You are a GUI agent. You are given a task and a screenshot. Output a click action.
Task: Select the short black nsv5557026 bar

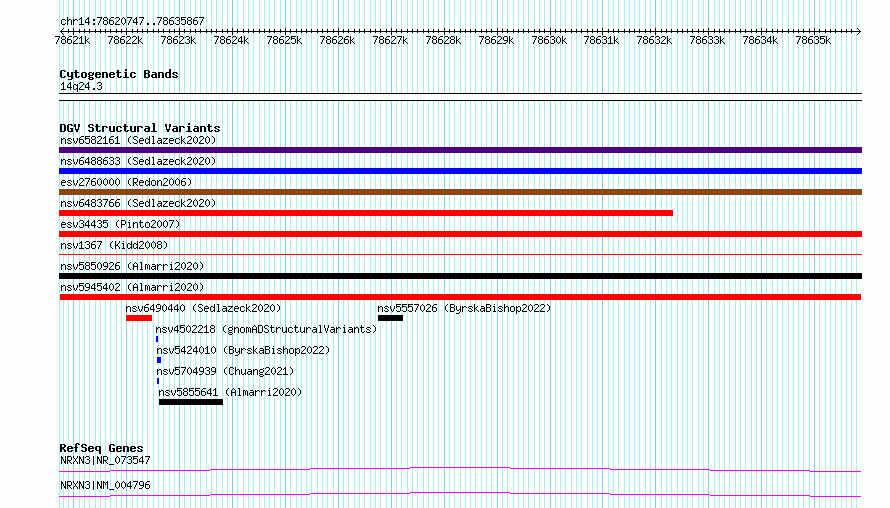click(x=391, y=318)
